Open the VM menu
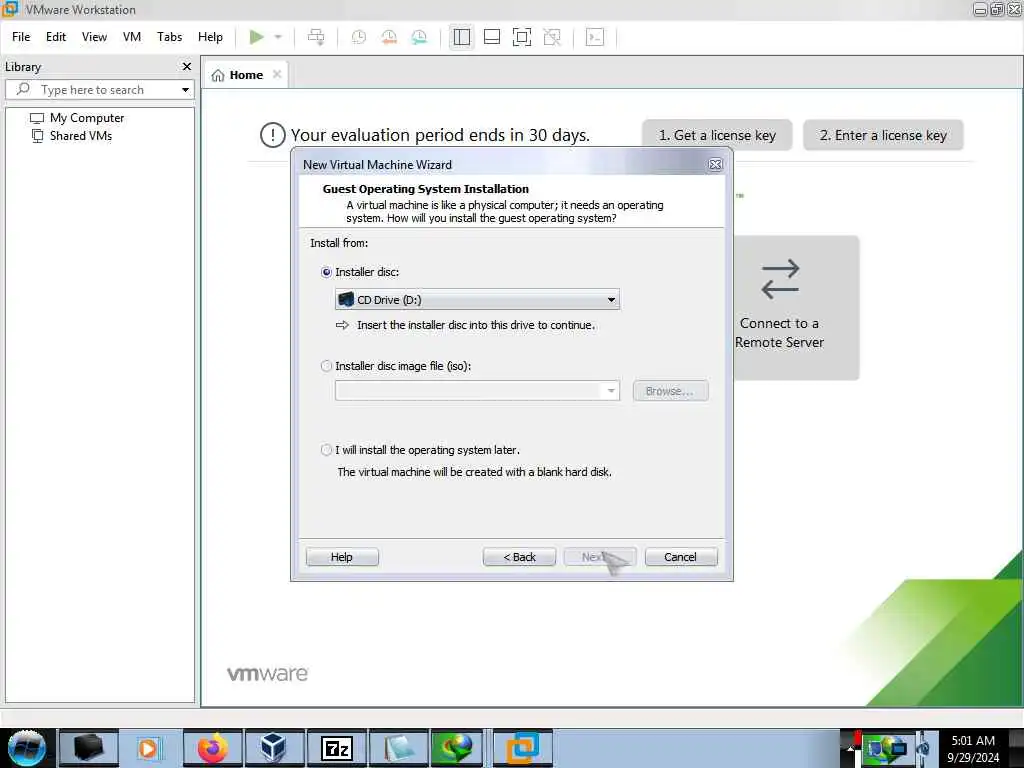The image size is (1024, 768). [132, 37]
